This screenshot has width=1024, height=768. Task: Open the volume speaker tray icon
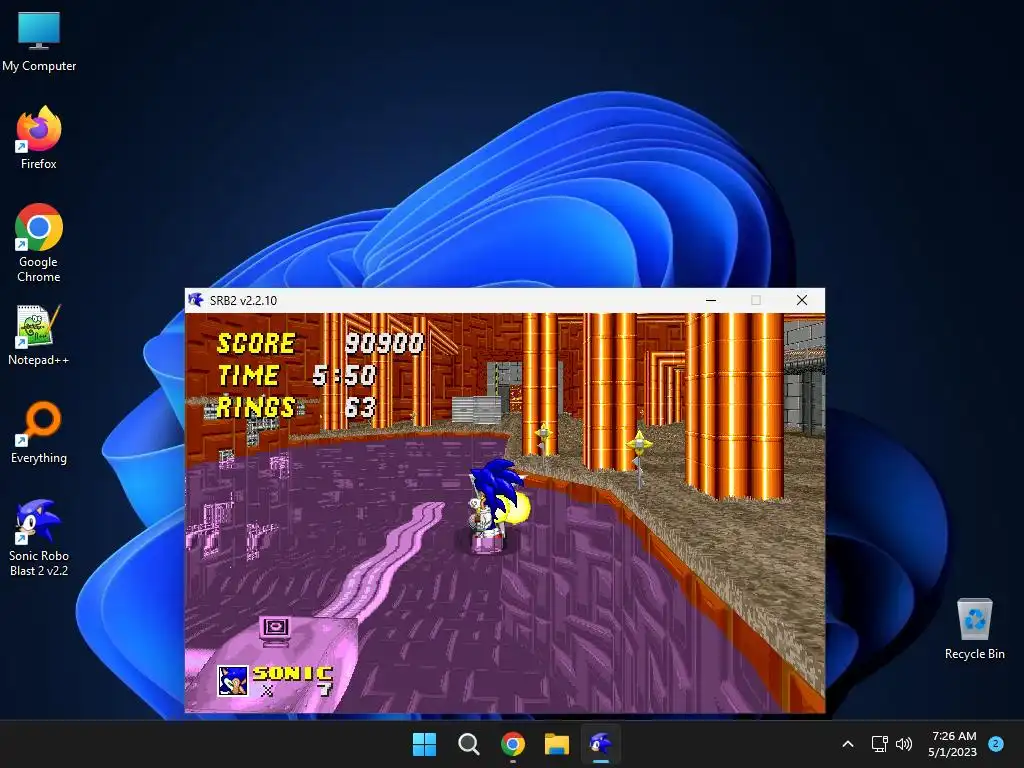904,744
